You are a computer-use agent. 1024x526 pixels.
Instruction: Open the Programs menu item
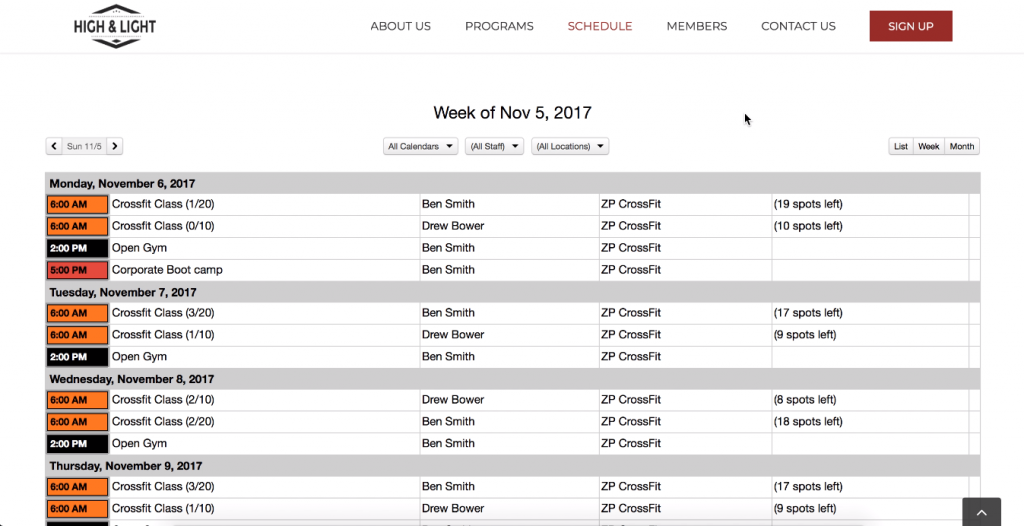pos(499,26)
